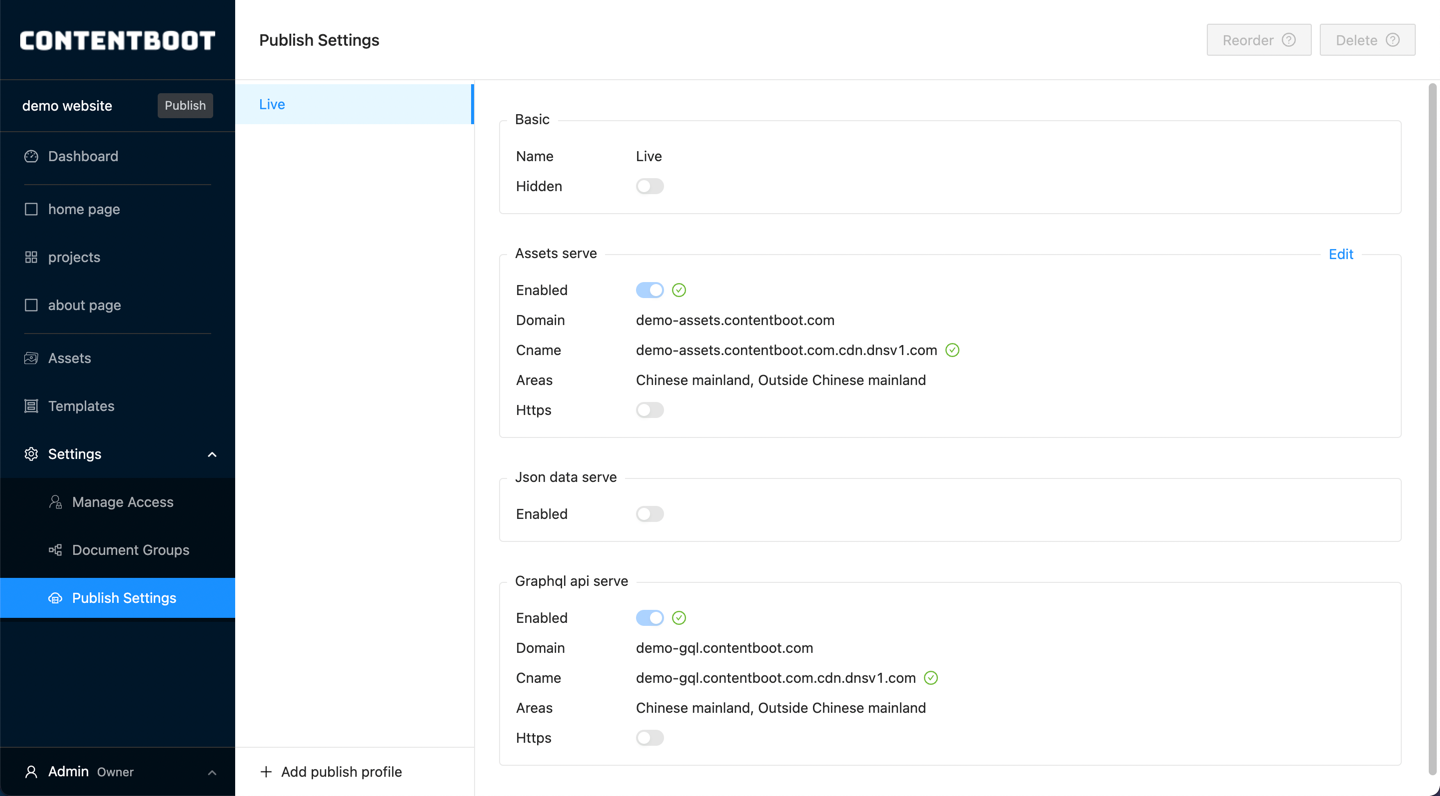Click the Owner role label
The width and height of the screenshot is (1440, 796).
coord(115,772)
